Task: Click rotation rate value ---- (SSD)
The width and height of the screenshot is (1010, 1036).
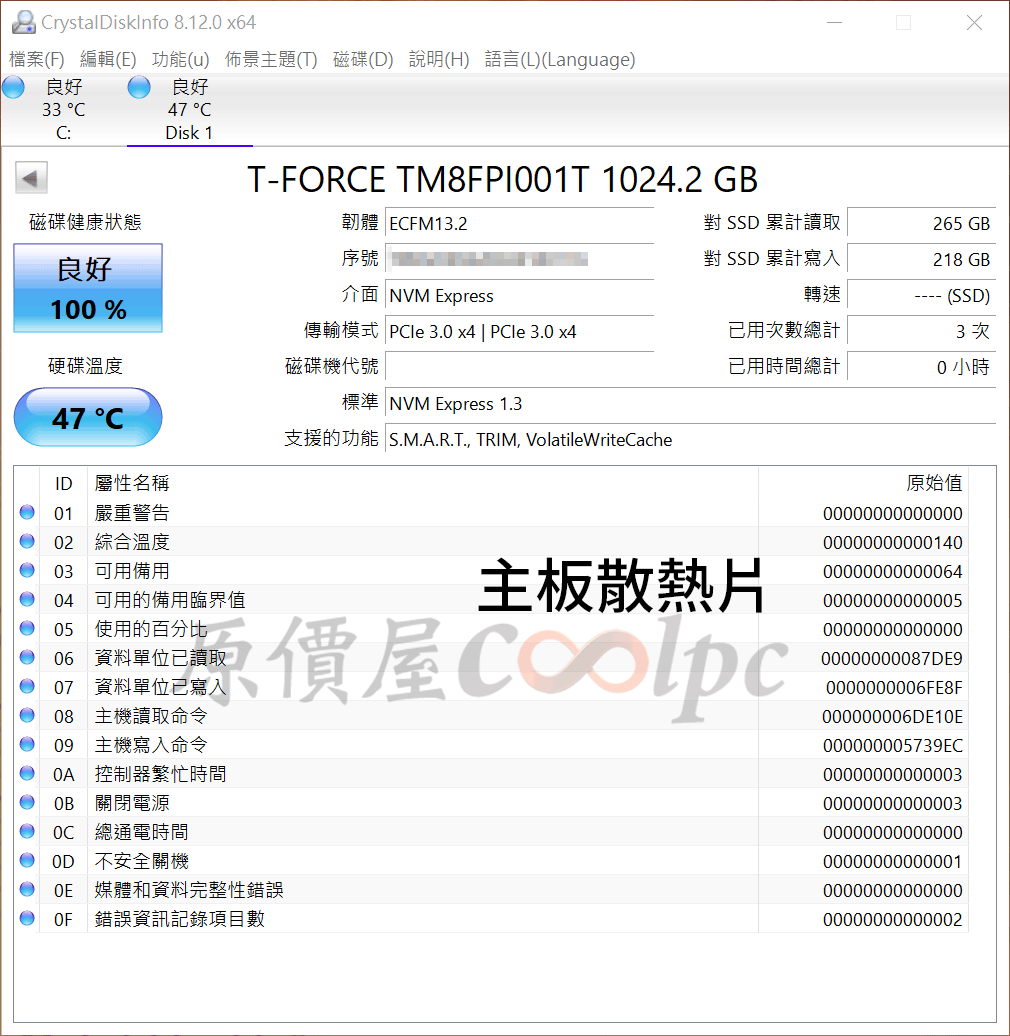Action: [x=921, y=295]
